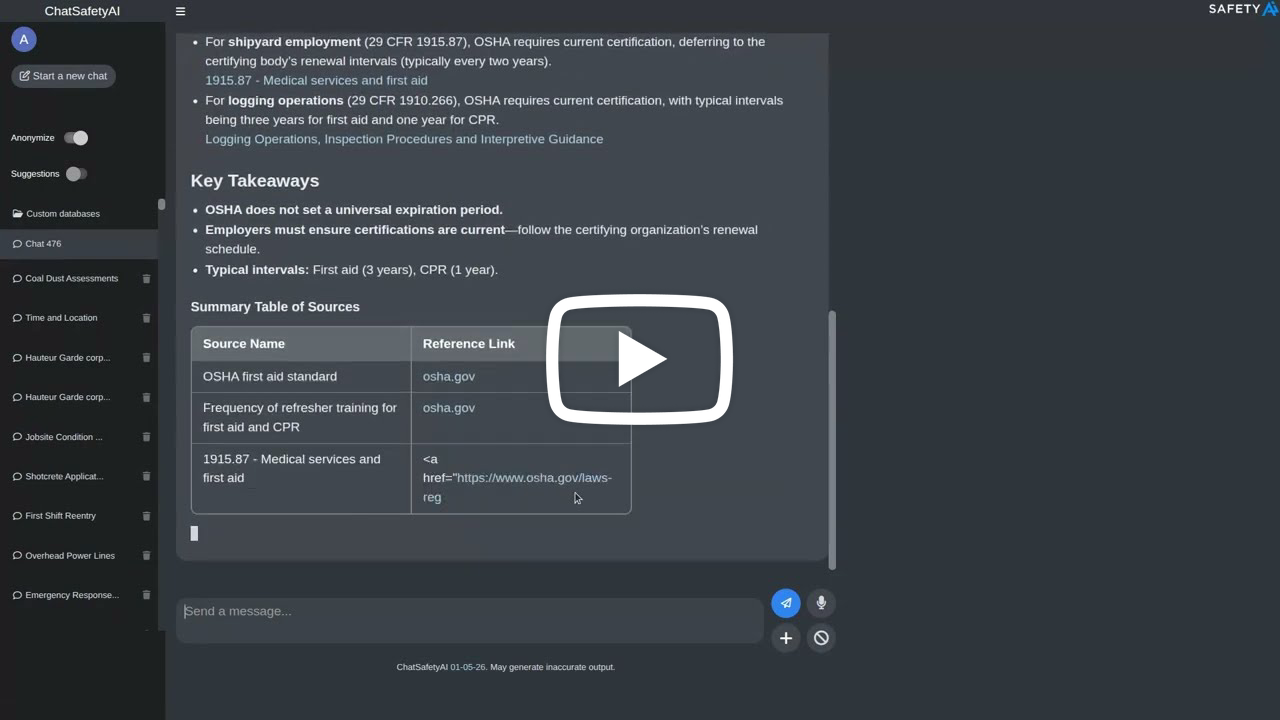Image resolution: width=1280 pixels, height=720 pixels.
Task: Click the osha.gov reference link
Action: (448, 376)
